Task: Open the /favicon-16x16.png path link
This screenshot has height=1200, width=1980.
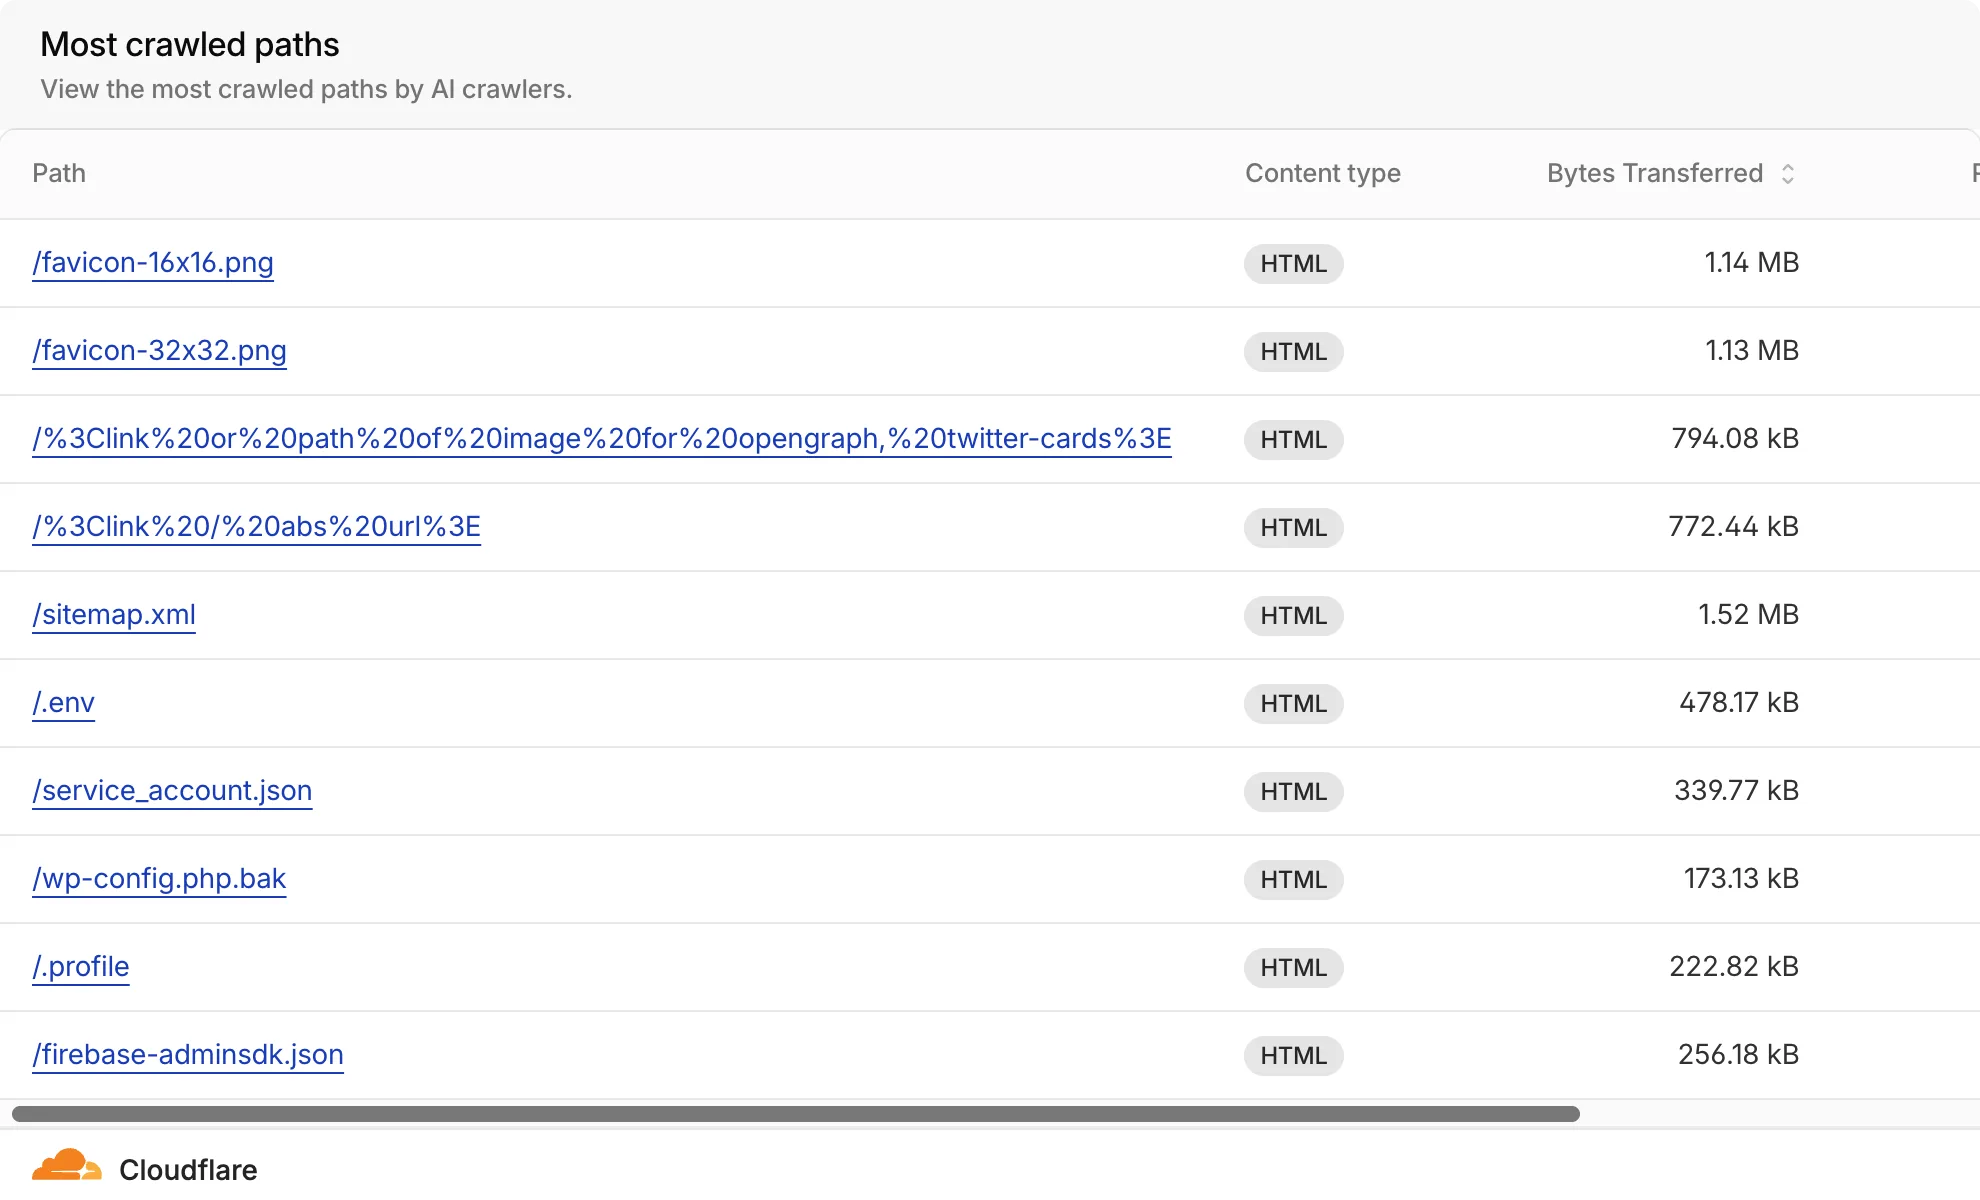Action: point(153,263)
